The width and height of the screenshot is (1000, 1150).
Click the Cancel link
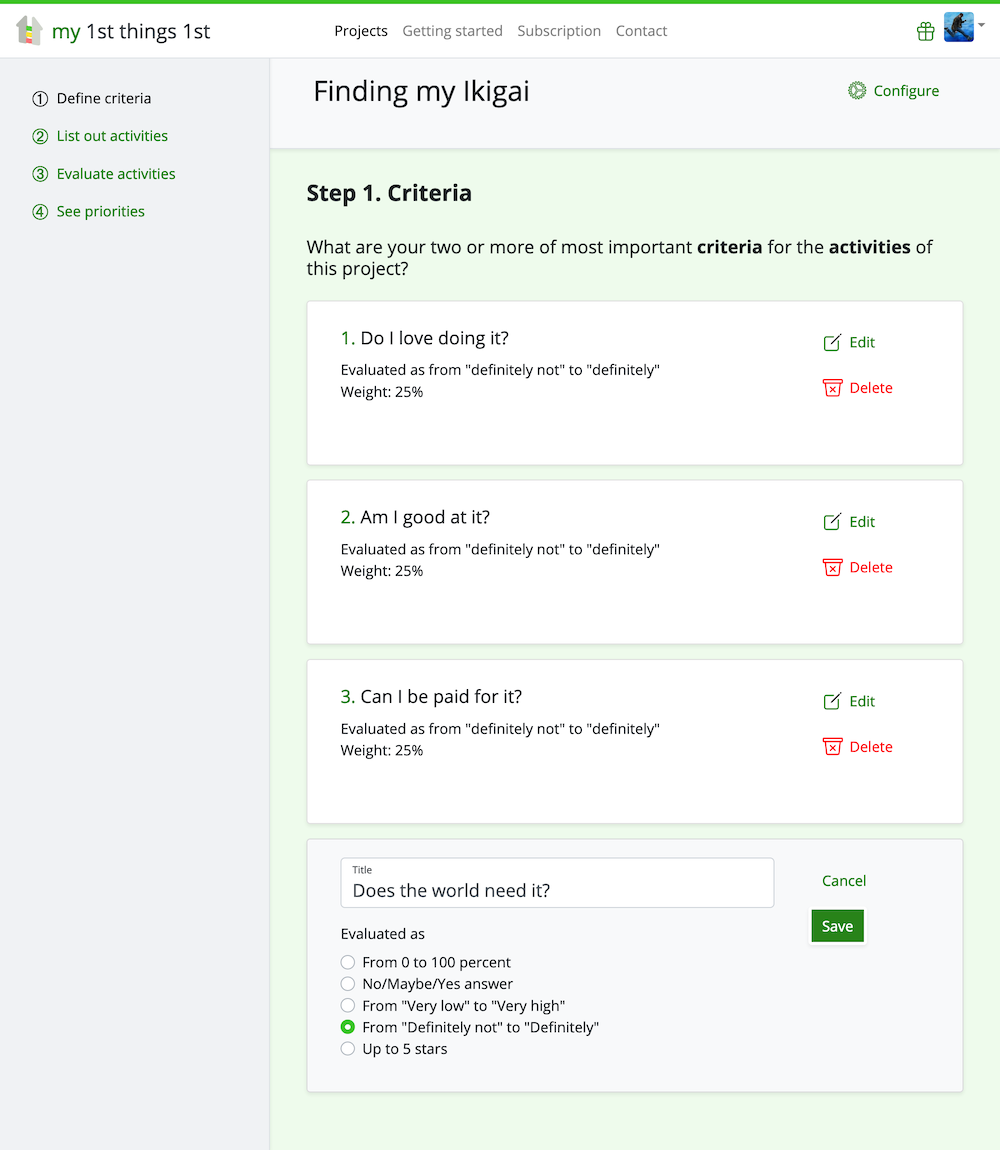click(x=843, y=881)
